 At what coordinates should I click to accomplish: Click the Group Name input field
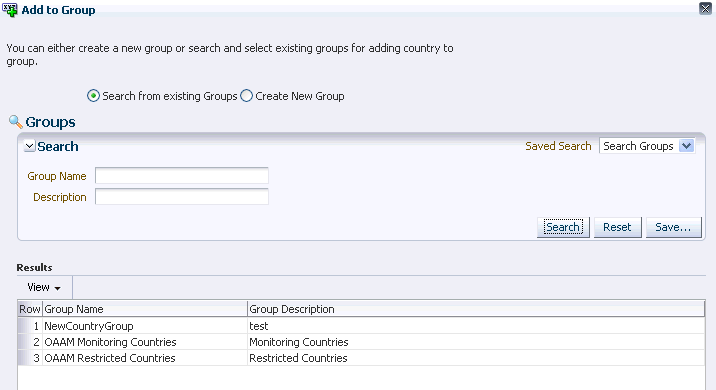[x=182, y=175]
